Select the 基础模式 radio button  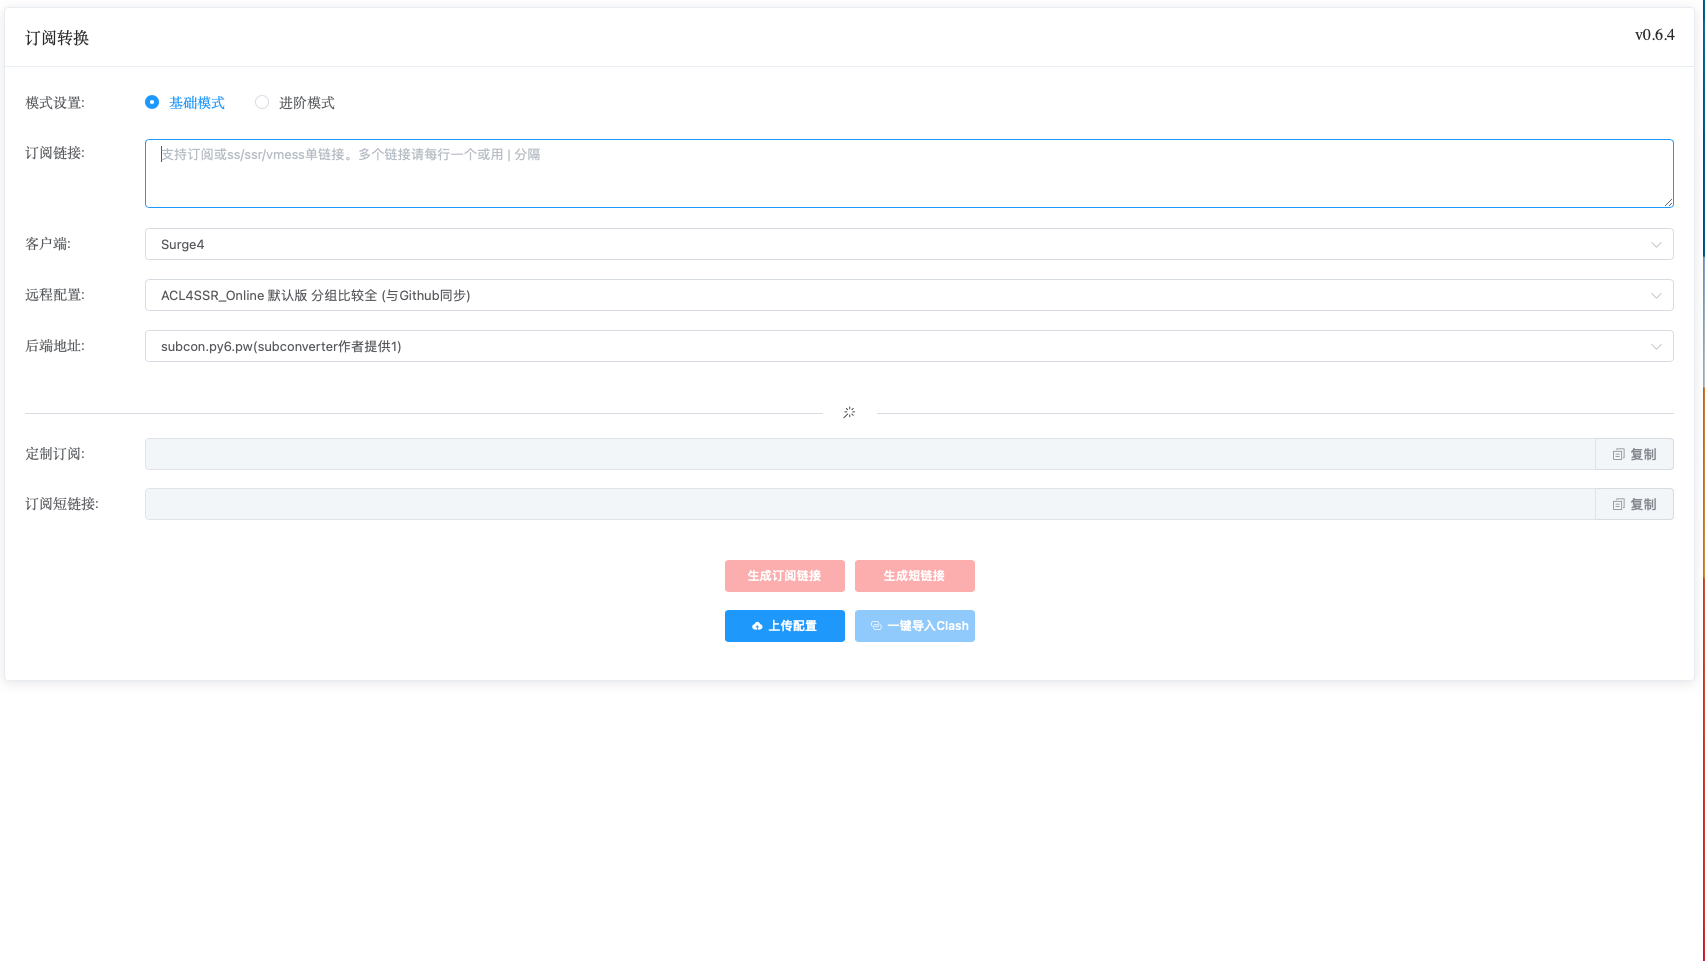click(152, 102)
